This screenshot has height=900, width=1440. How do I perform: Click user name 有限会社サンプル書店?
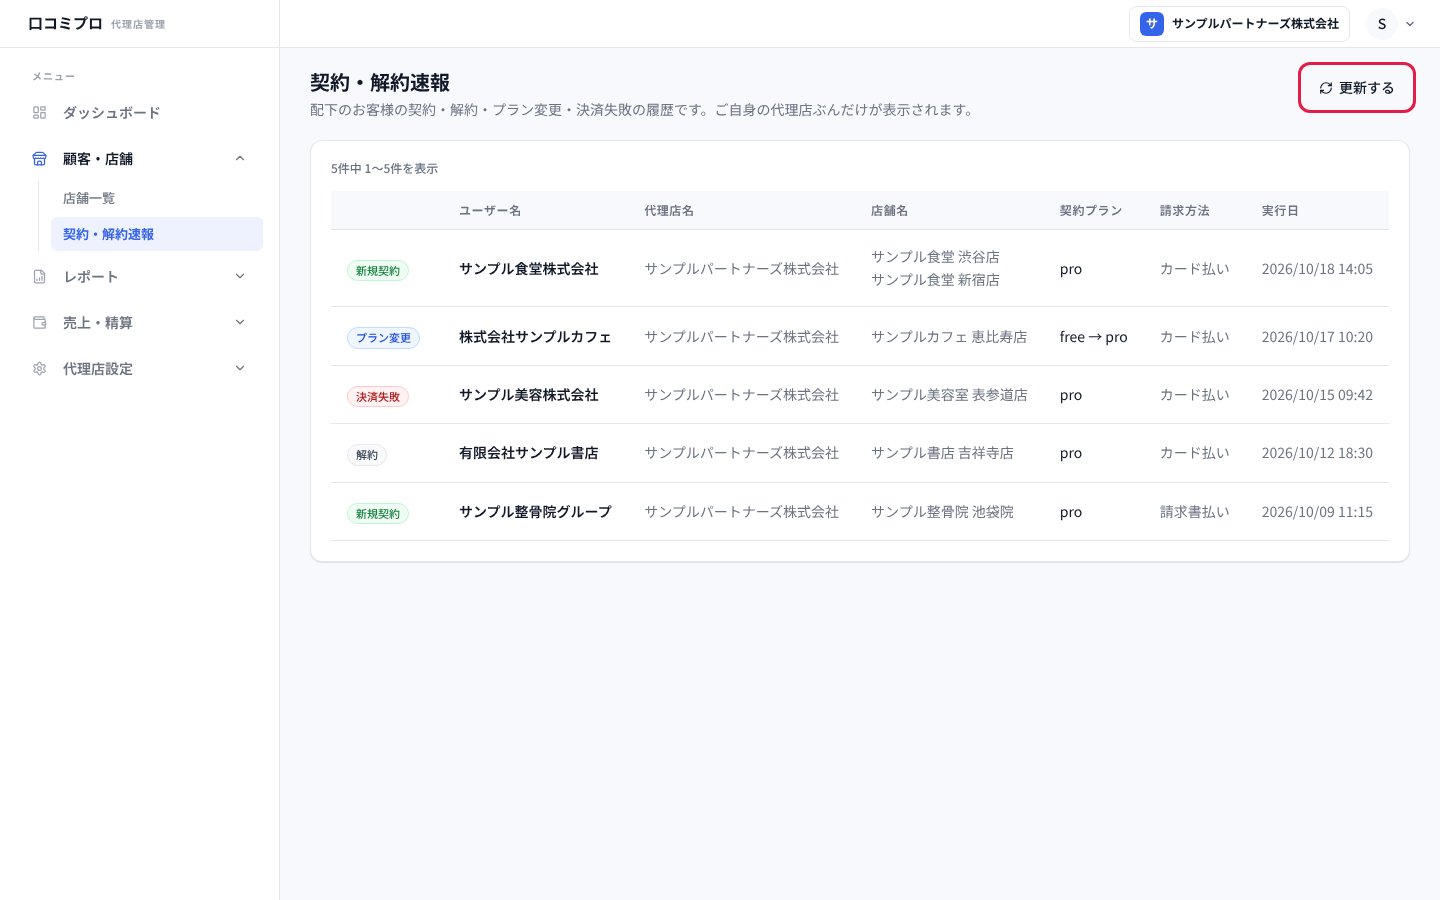pos(529,453)
